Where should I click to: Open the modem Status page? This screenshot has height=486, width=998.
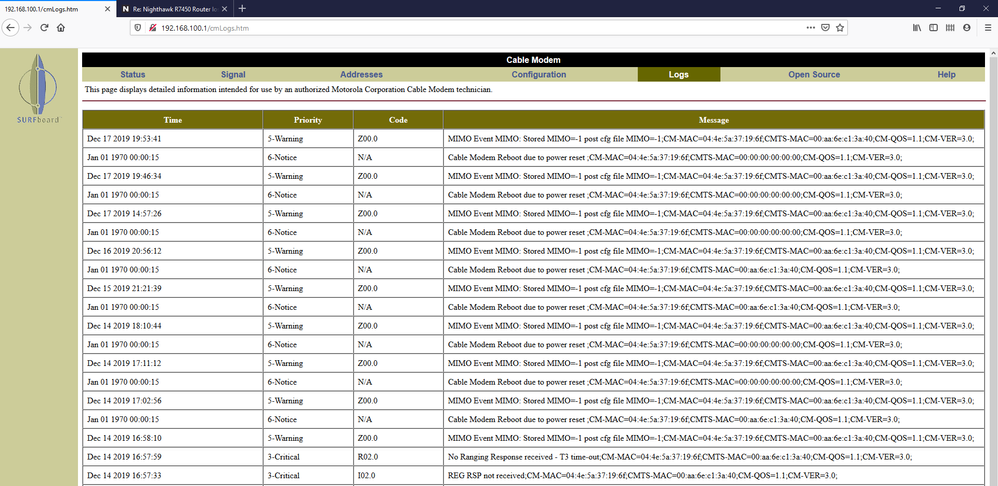click(133, 74)
